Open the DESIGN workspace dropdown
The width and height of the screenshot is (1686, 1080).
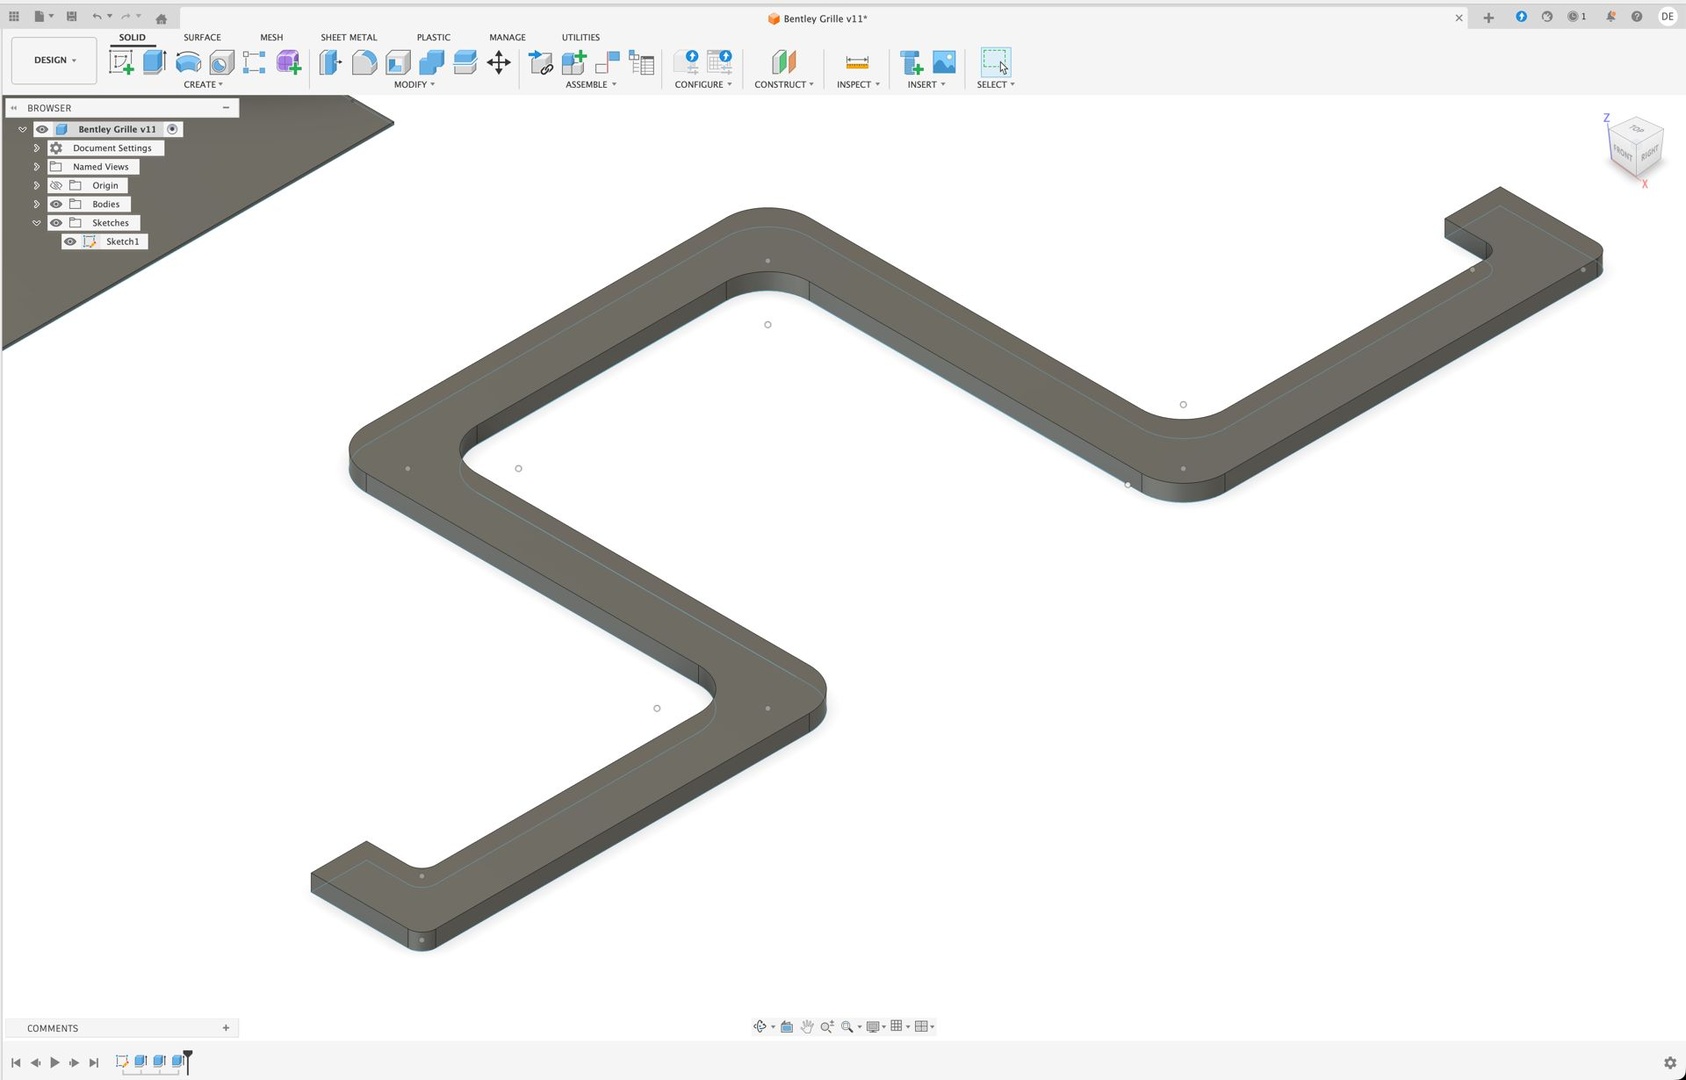(54, 60)
